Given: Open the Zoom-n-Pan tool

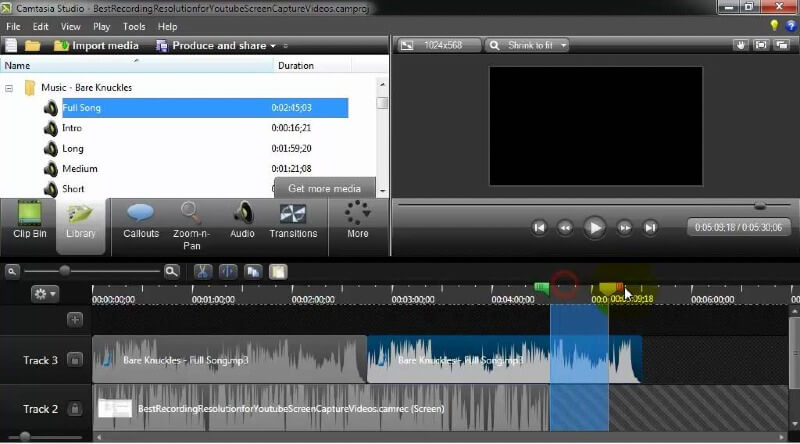Looking at the screenshot, I should tap(191, 226).
